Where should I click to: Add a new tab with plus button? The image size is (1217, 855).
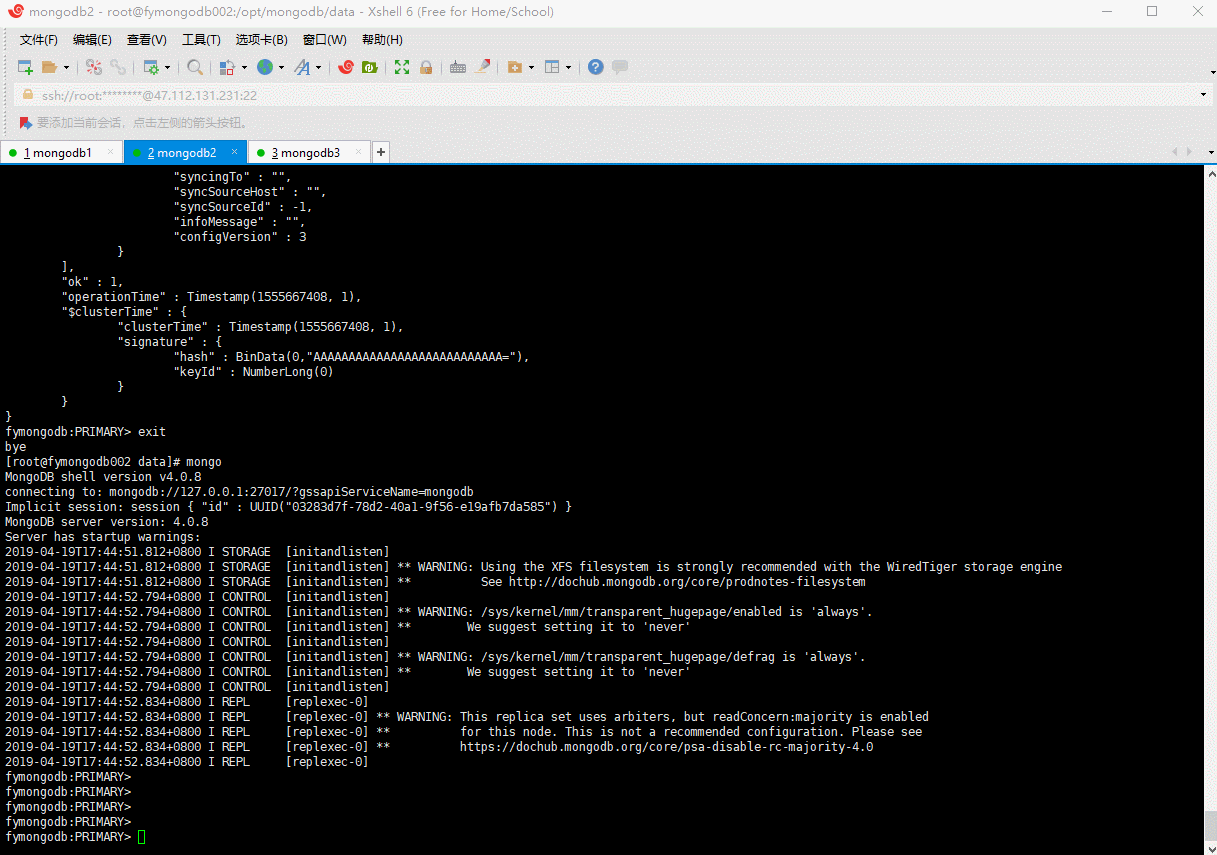pos(381,153)
